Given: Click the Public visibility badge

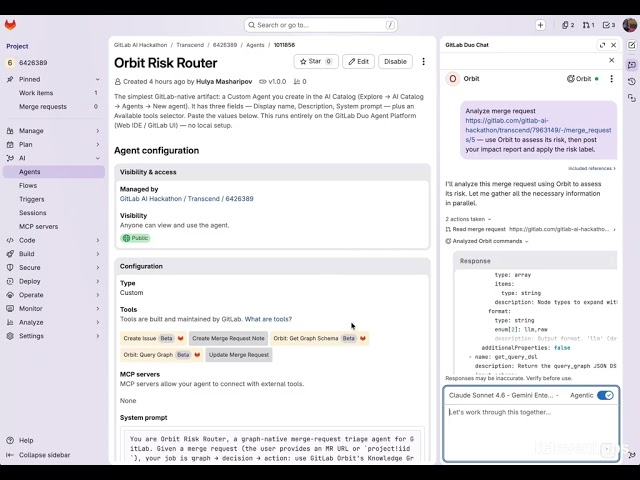Looking at the screenshot, I should (x=136, y=238).
